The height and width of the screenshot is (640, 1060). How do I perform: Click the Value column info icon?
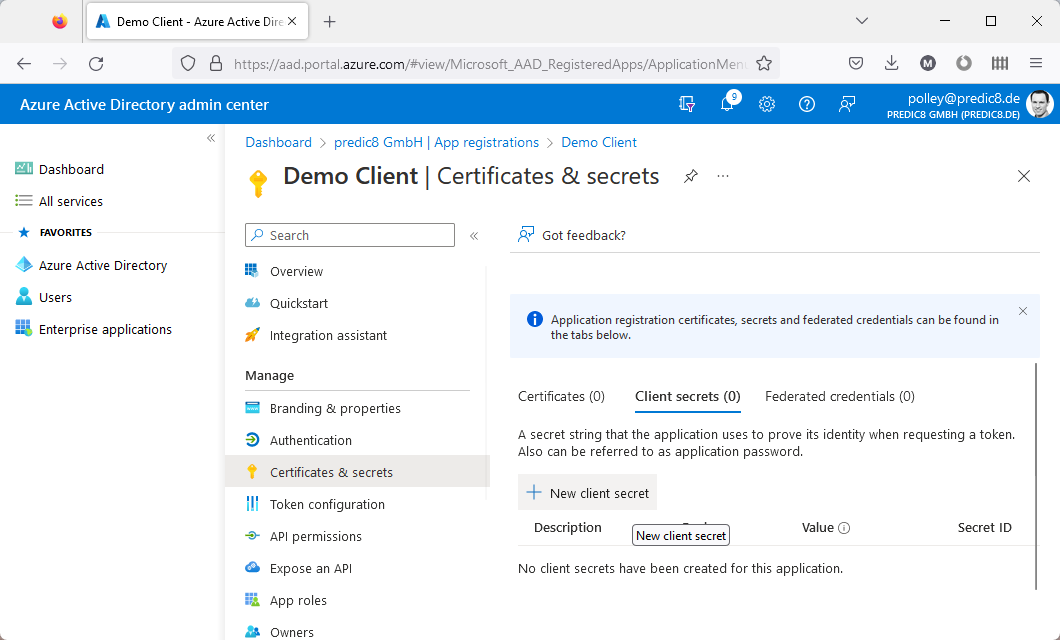(x=844, y=528)
